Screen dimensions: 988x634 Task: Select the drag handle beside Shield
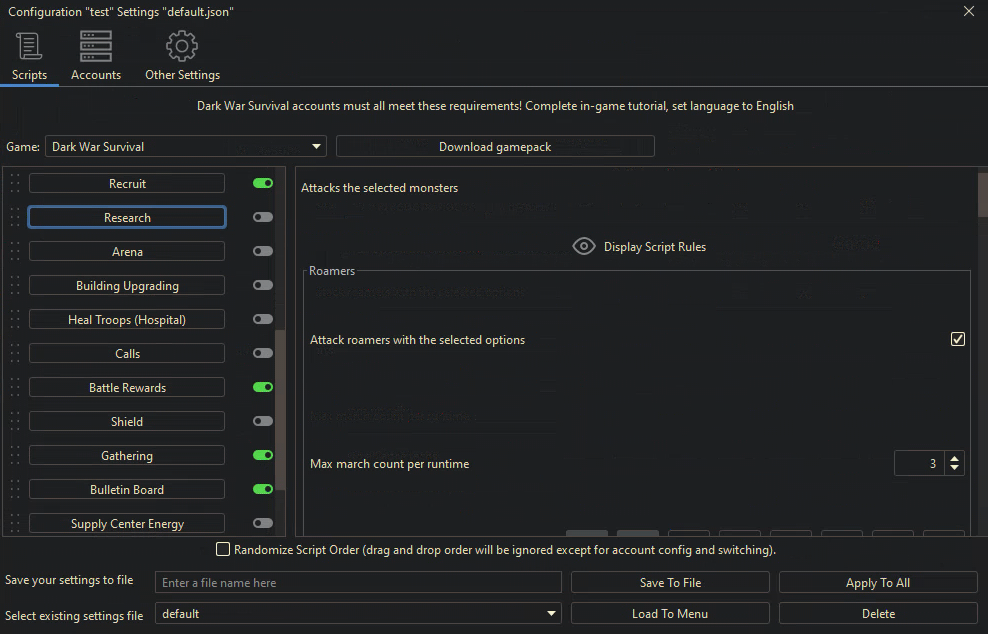click(x=15, y=422)
